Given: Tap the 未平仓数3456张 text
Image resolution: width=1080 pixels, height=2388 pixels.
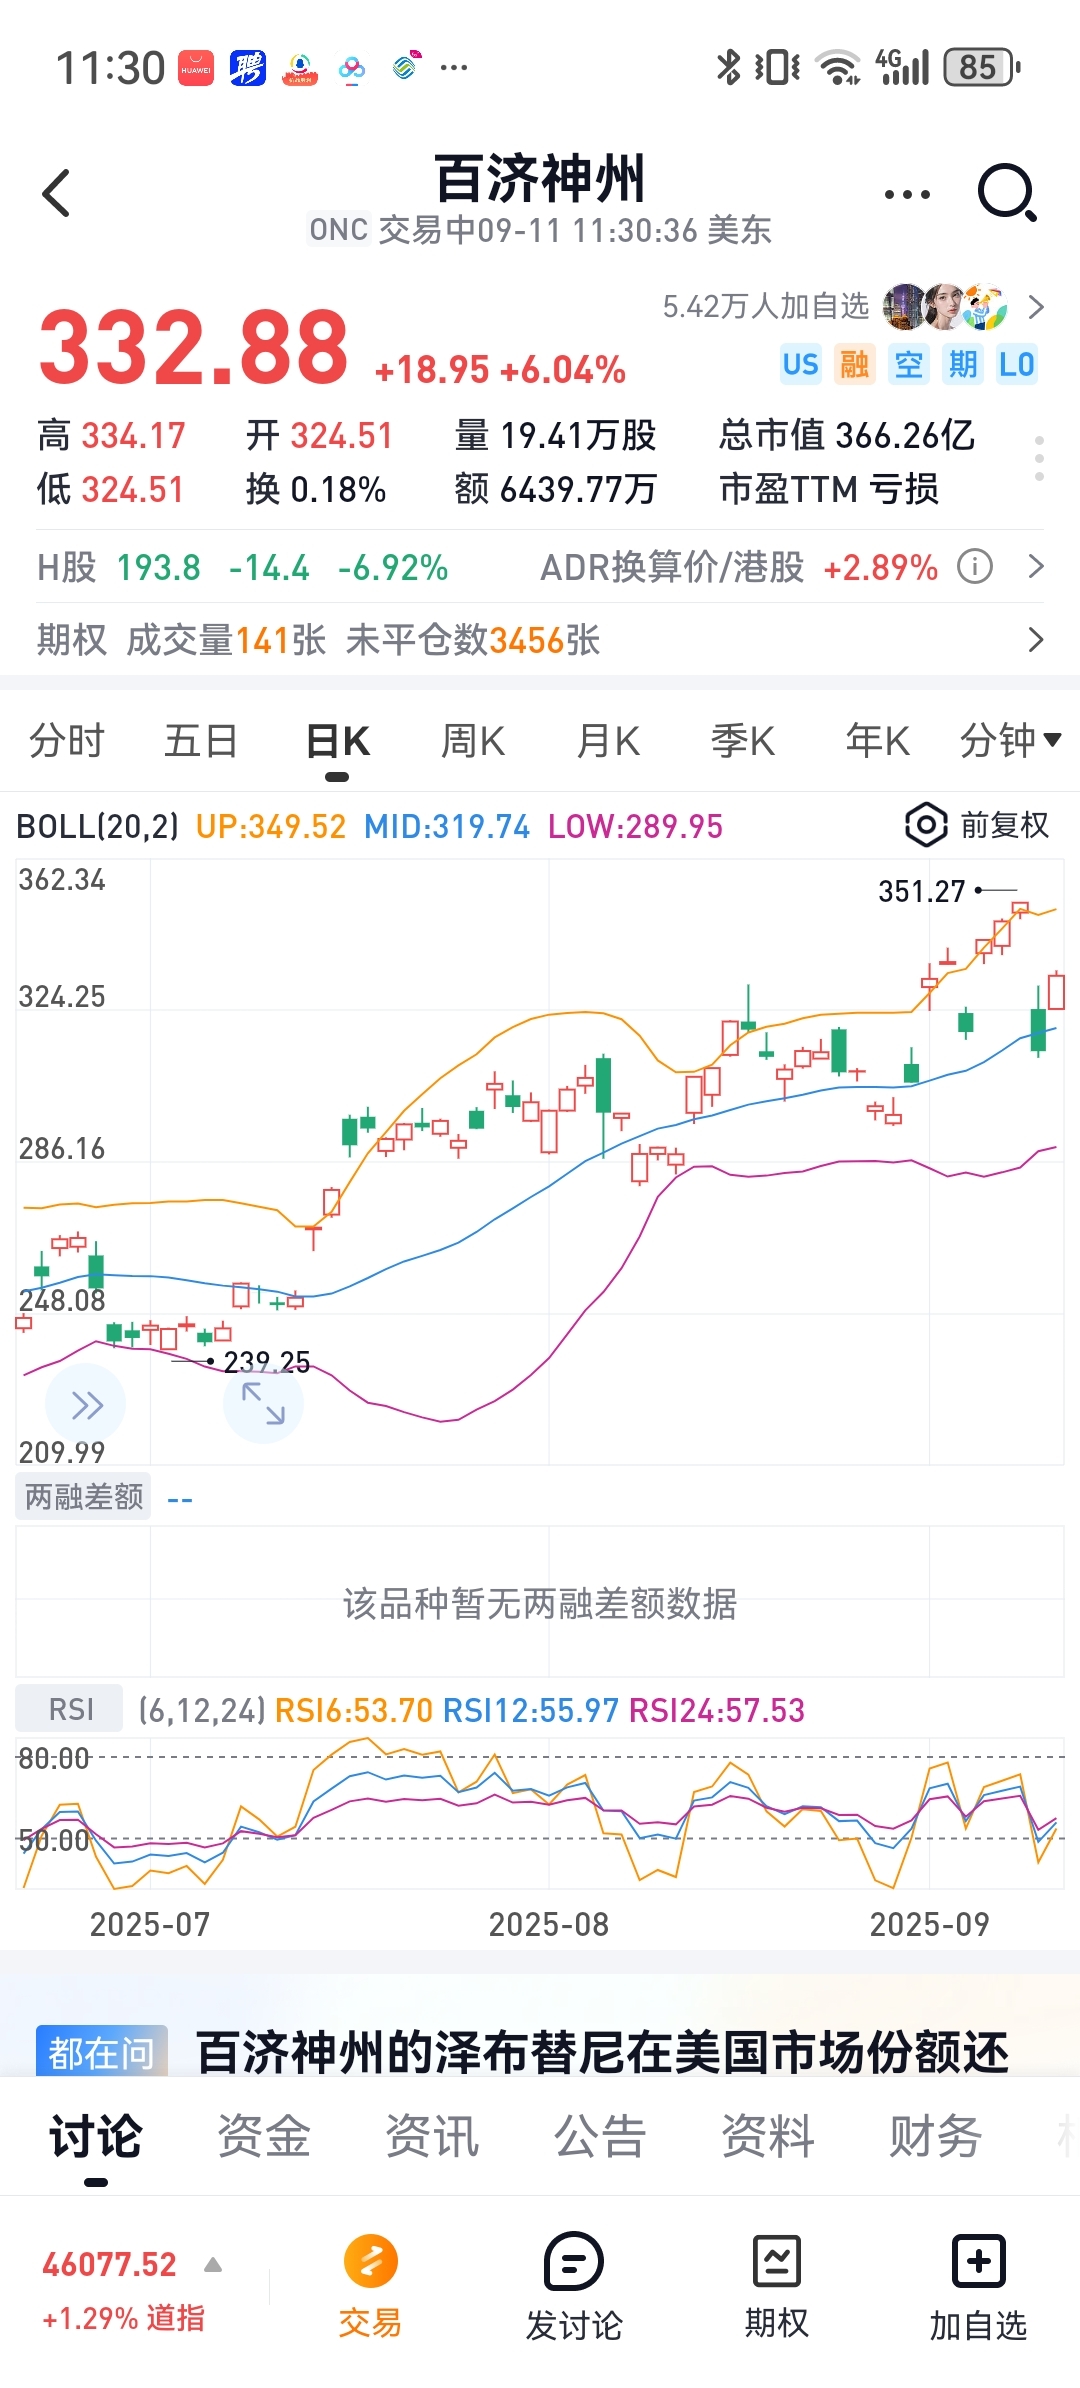Looking at the screenshot, I should pyautogui.click(x=473, y=640).
